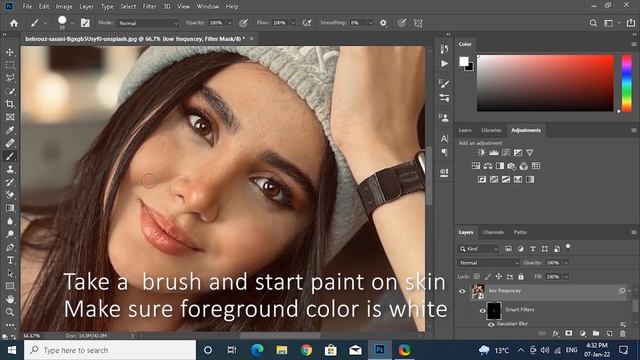Toggle Smart Filters visibility eye
Screen dimensions: 640x360
(x=482, y=311)
